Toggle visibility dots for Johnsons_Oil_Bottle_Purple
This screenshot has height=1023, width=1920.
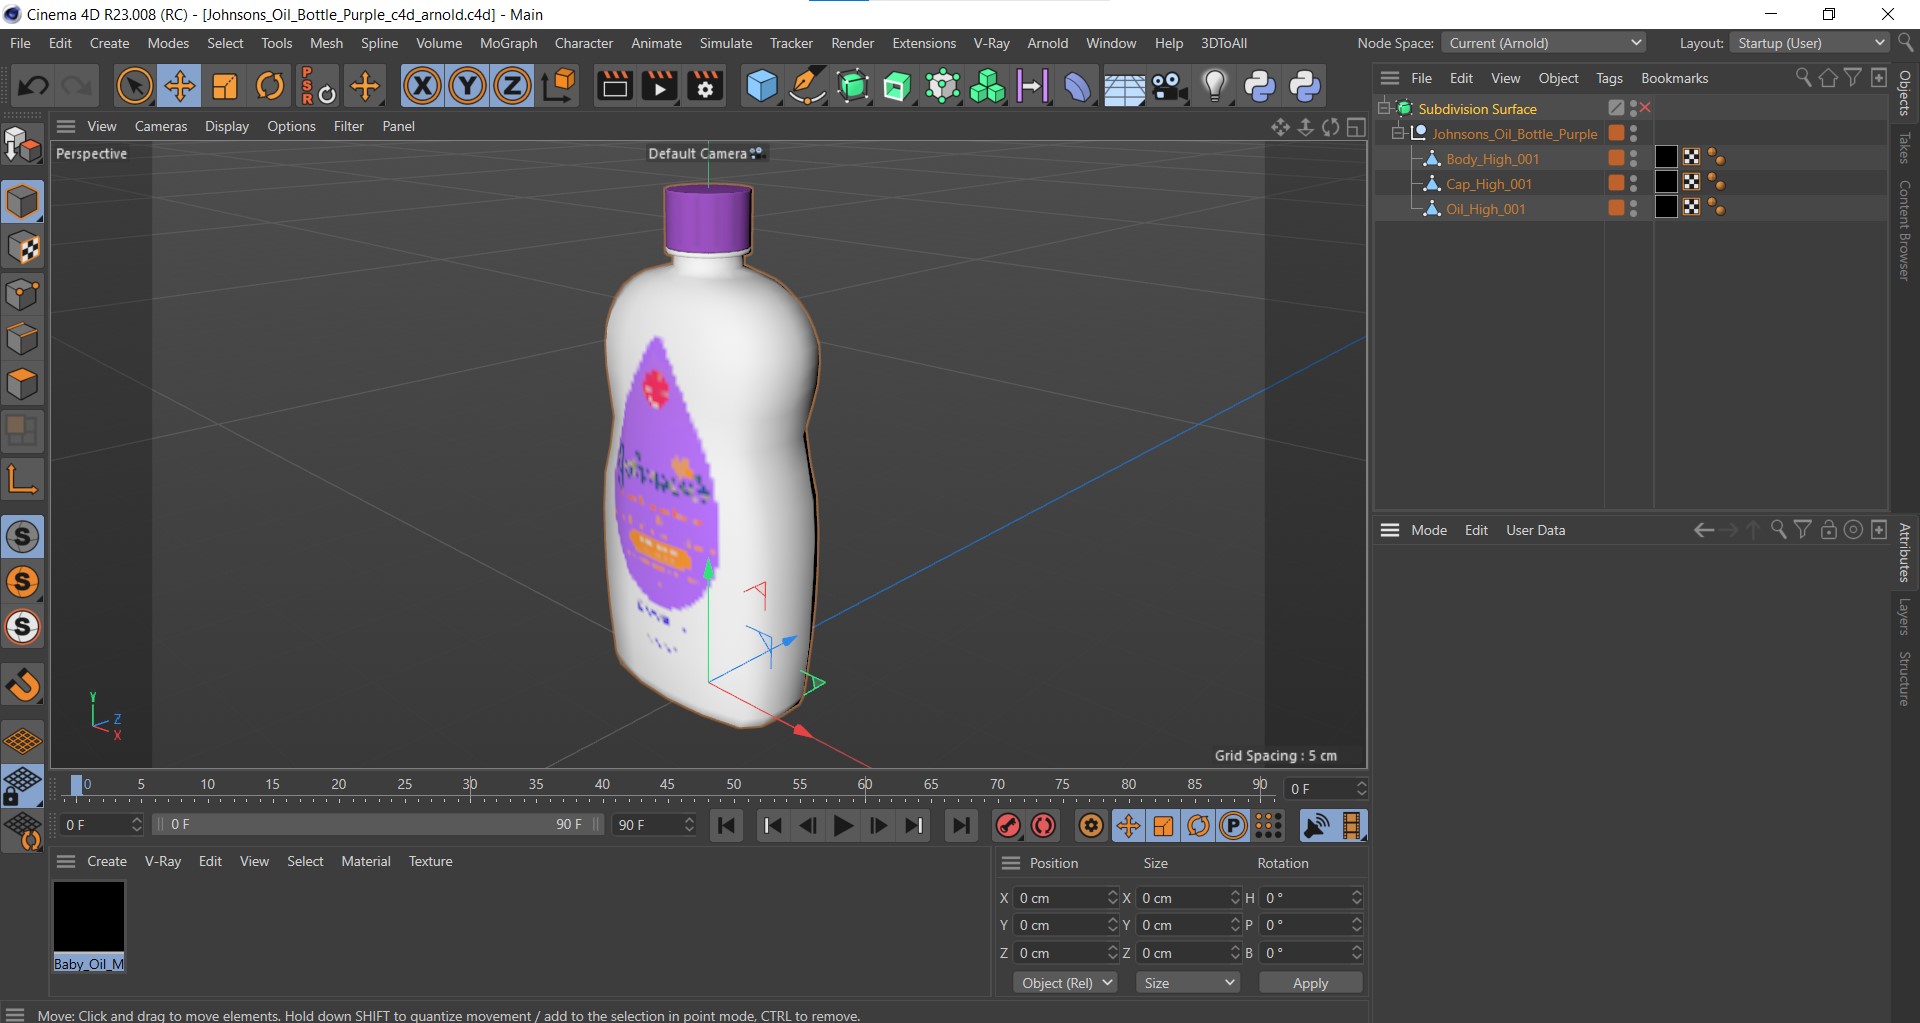pyautogui.click(x=1633, y=133)
